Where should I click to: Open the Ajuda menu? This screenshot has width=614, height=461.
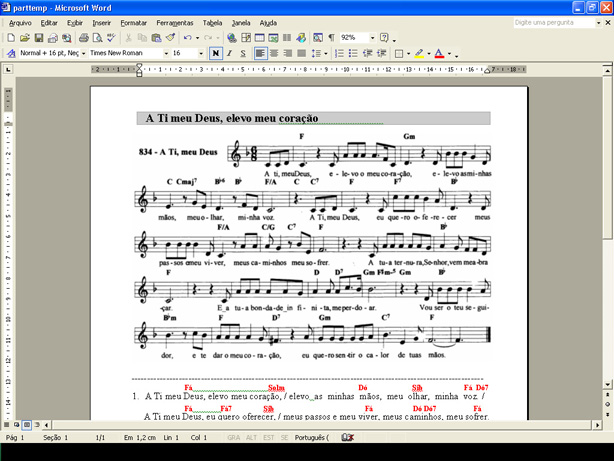pyautogui.click(x=268, y=23)
